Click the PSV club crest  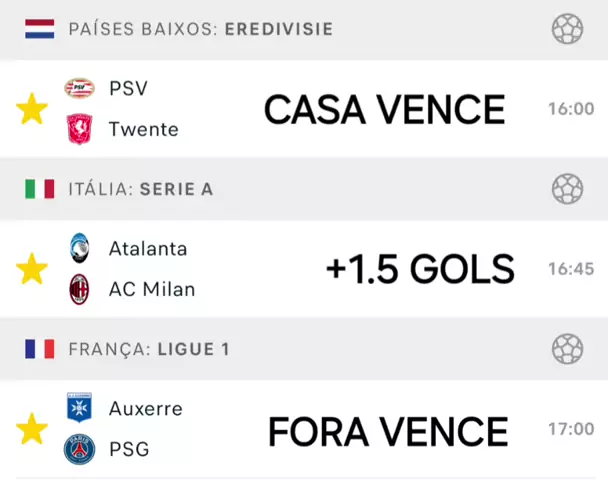click(79, 88)
